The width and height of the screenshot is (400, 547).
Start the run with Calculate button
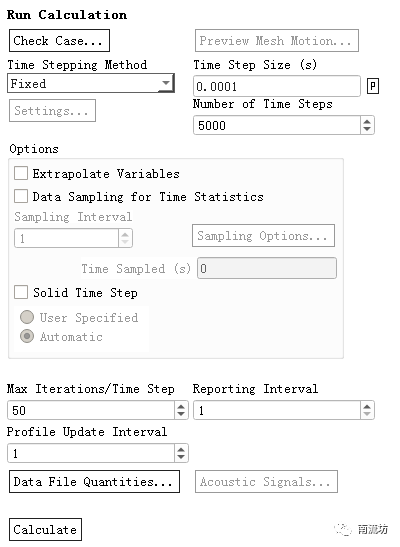(x=45, y=530)
